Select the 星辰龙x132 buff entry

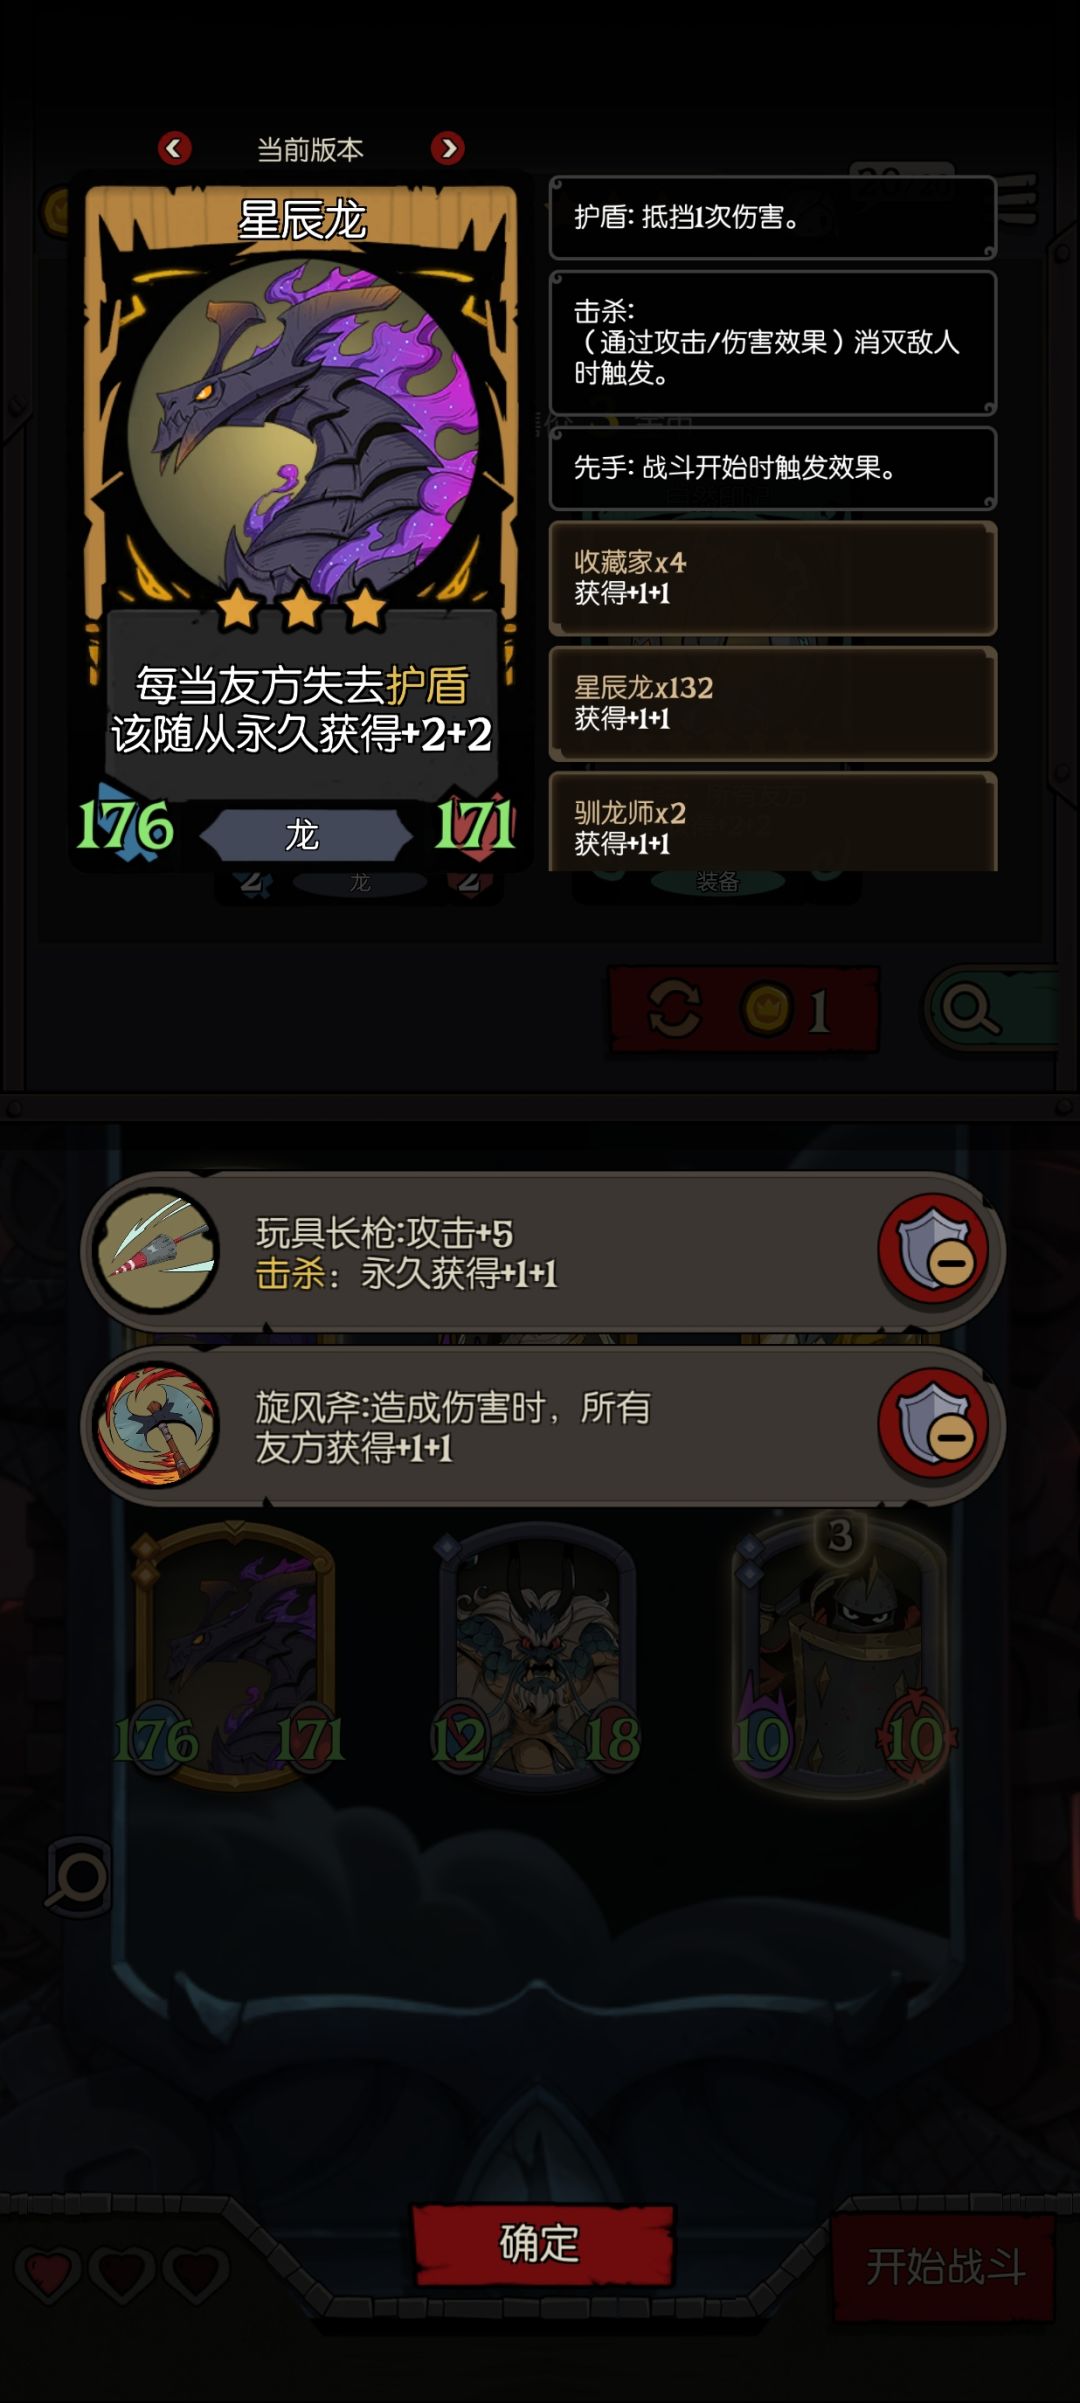pos(773,703)
